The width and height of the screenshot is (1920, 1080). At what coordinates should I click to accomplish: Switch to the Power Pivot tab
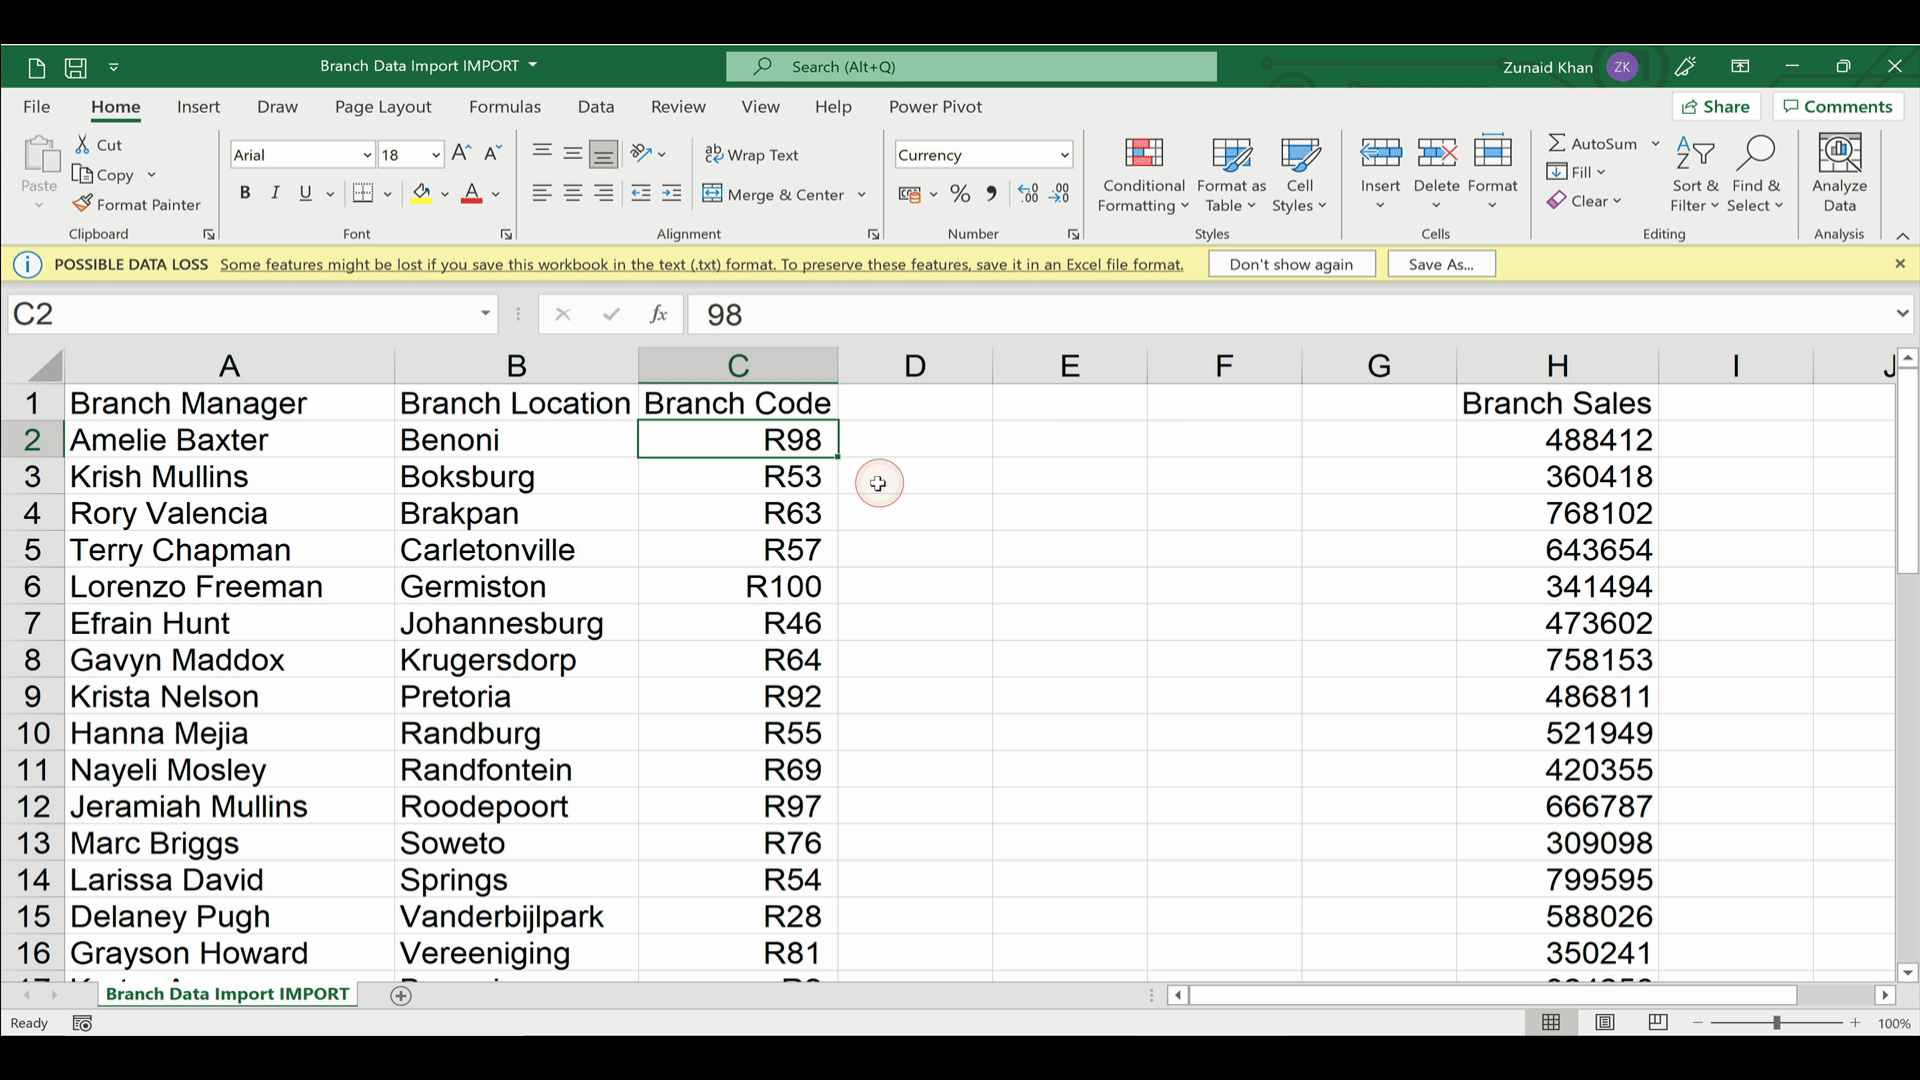pos(936,107)
